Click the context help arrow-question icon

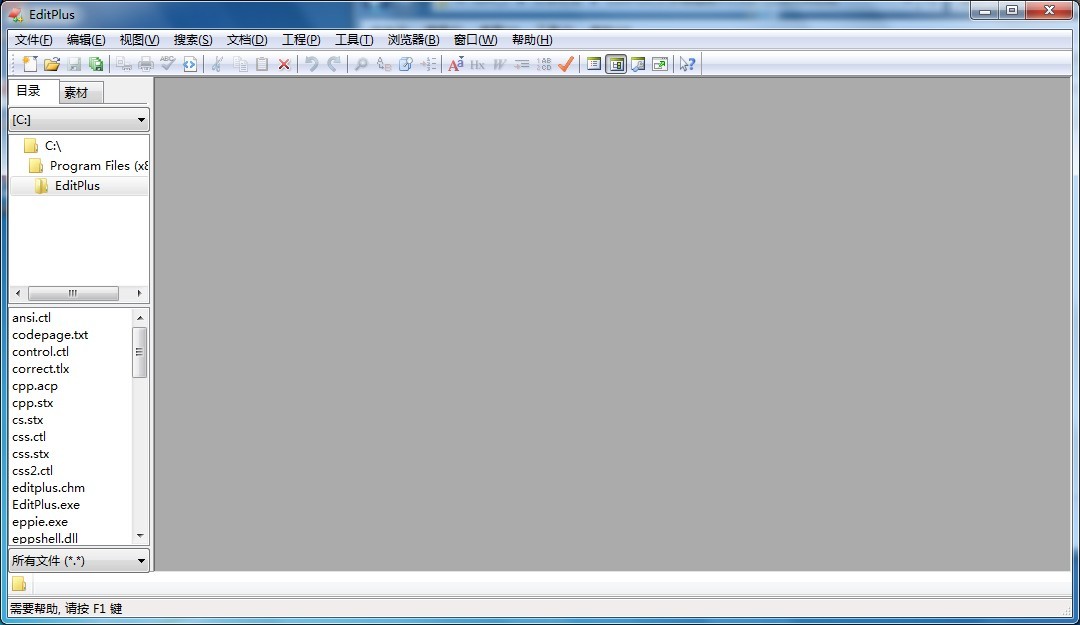click(687, 64)
